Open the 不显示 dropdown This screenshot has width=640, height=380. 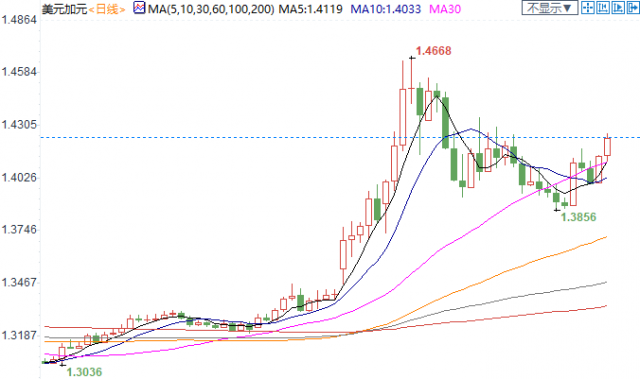(x=549, y=7)
